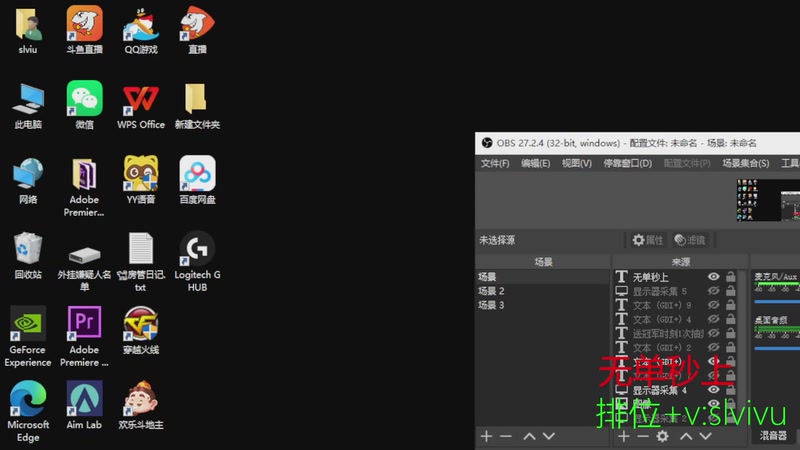Launch WPS Office from the desktop
This screenshot has width=800, height=450.
[141, 106]
